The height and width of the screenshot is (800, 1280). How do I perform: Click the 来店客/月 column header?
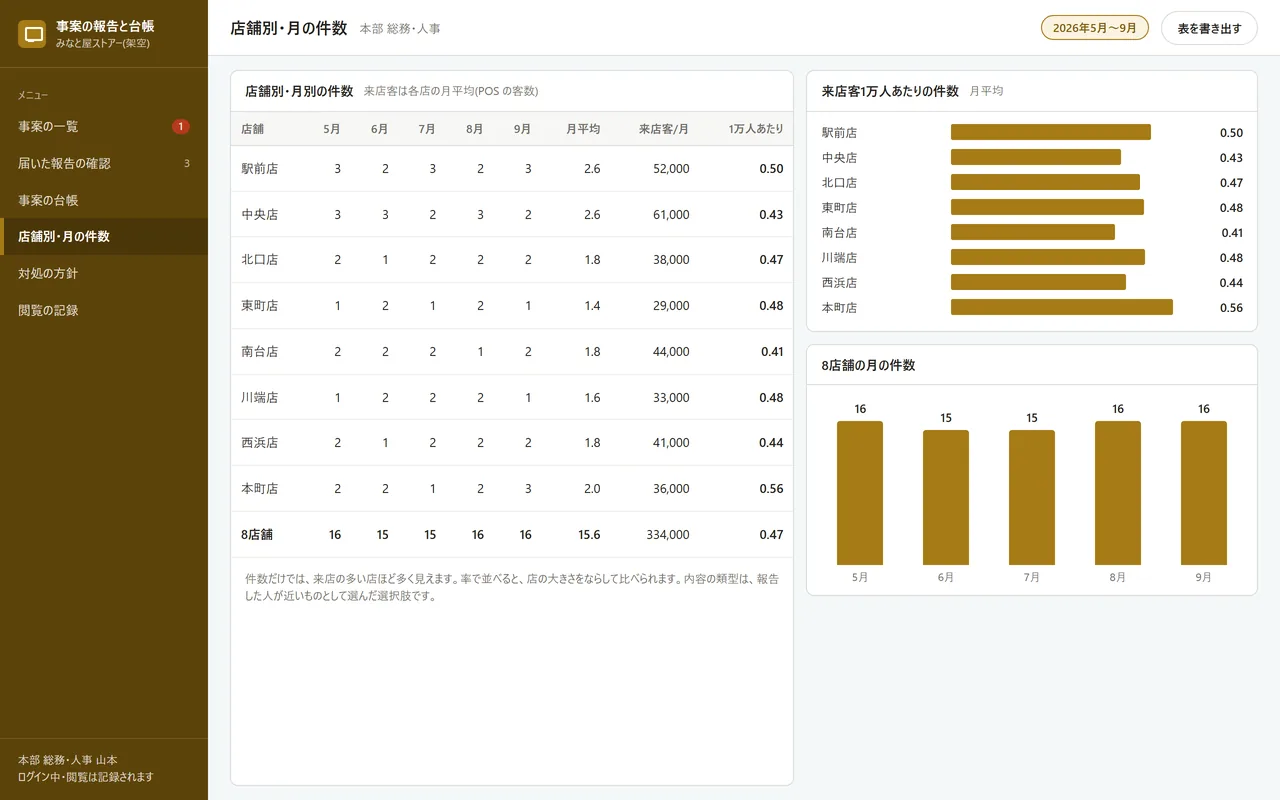coord(664,129)
